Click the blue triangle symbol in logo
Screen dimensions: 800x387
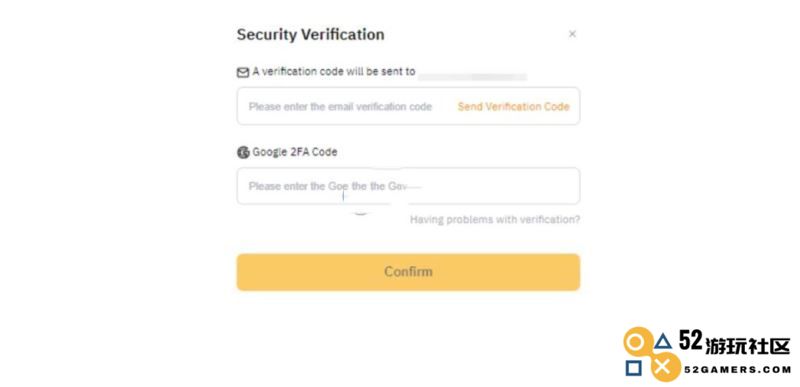[663, 341]
